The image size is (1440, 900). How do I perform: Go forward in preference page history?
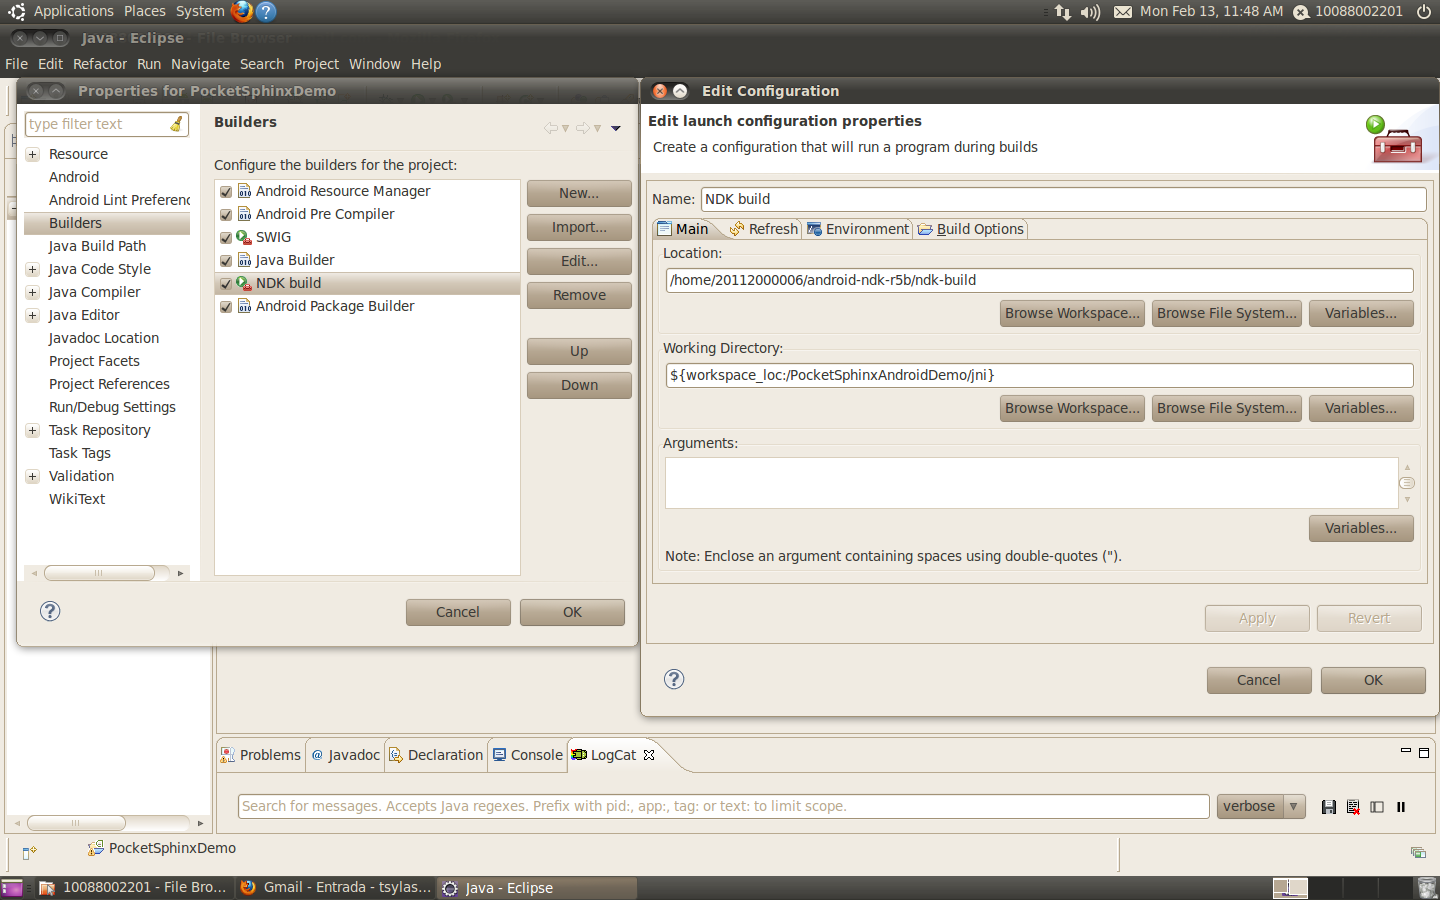(x=583, y=128)
